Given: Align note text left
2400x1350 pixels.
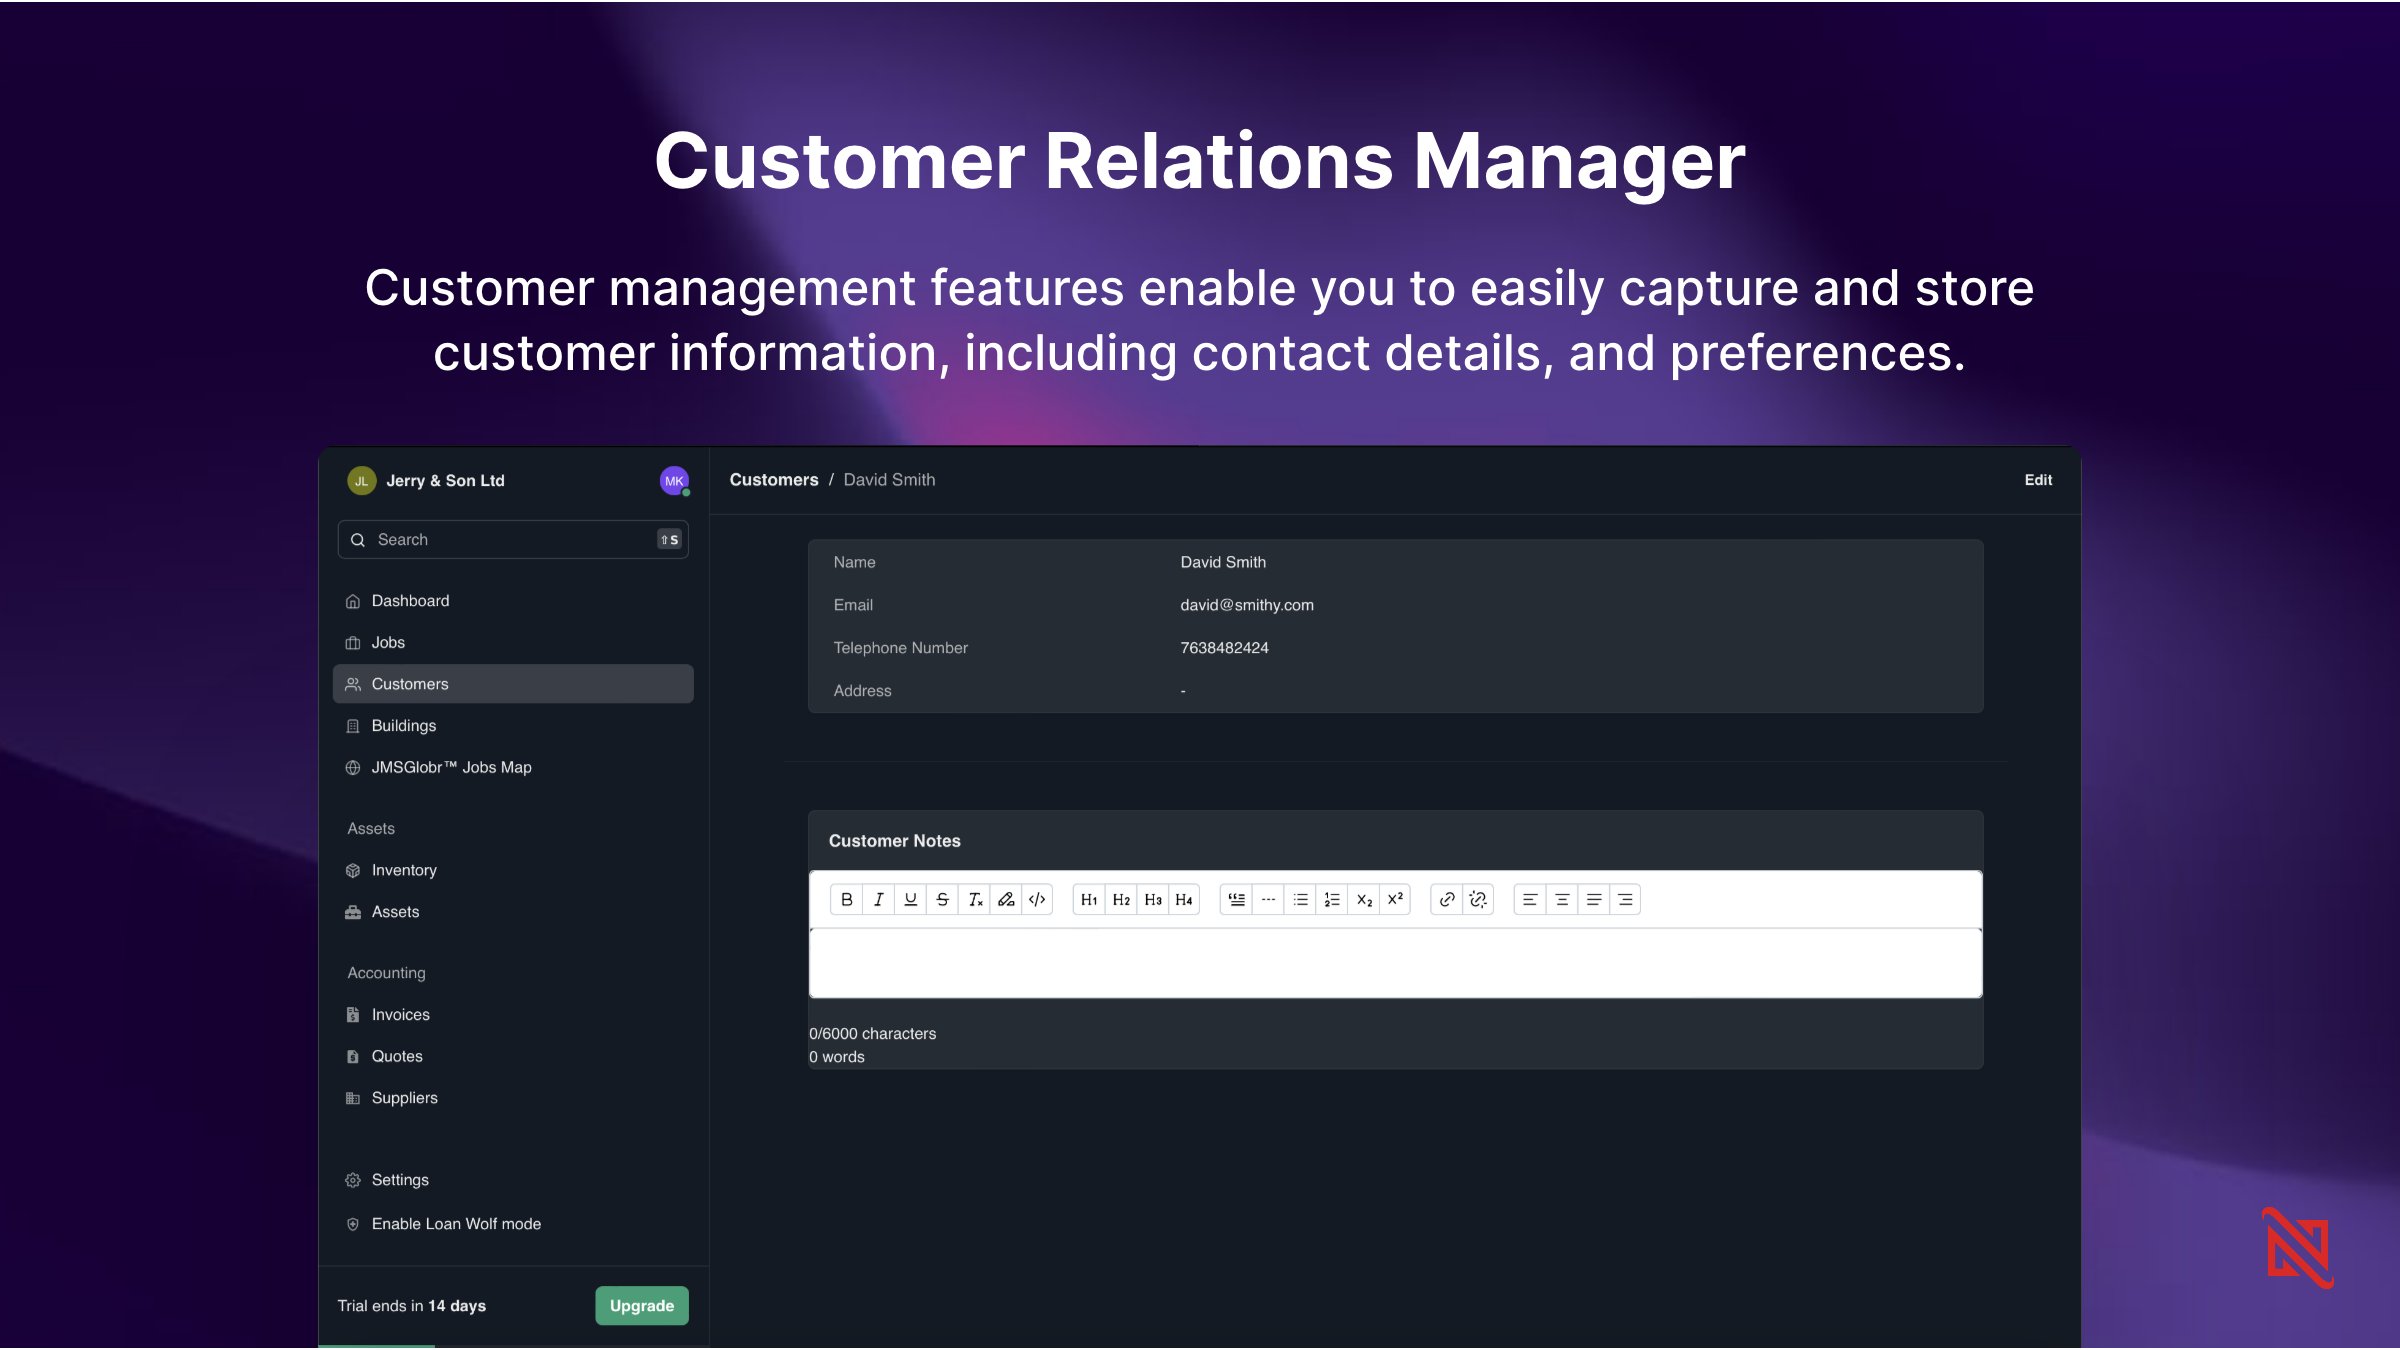Looking at the screenshot, I should [x=1530, y=899].
